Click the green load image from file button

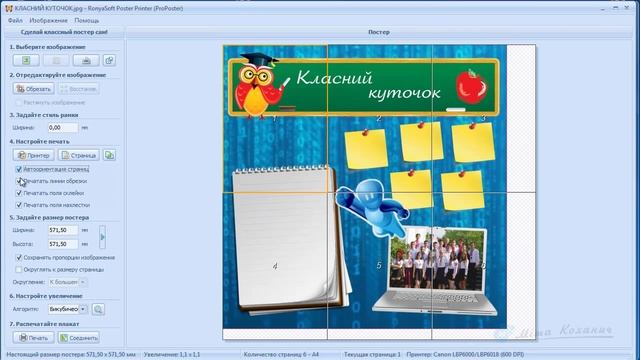point(26,60)
